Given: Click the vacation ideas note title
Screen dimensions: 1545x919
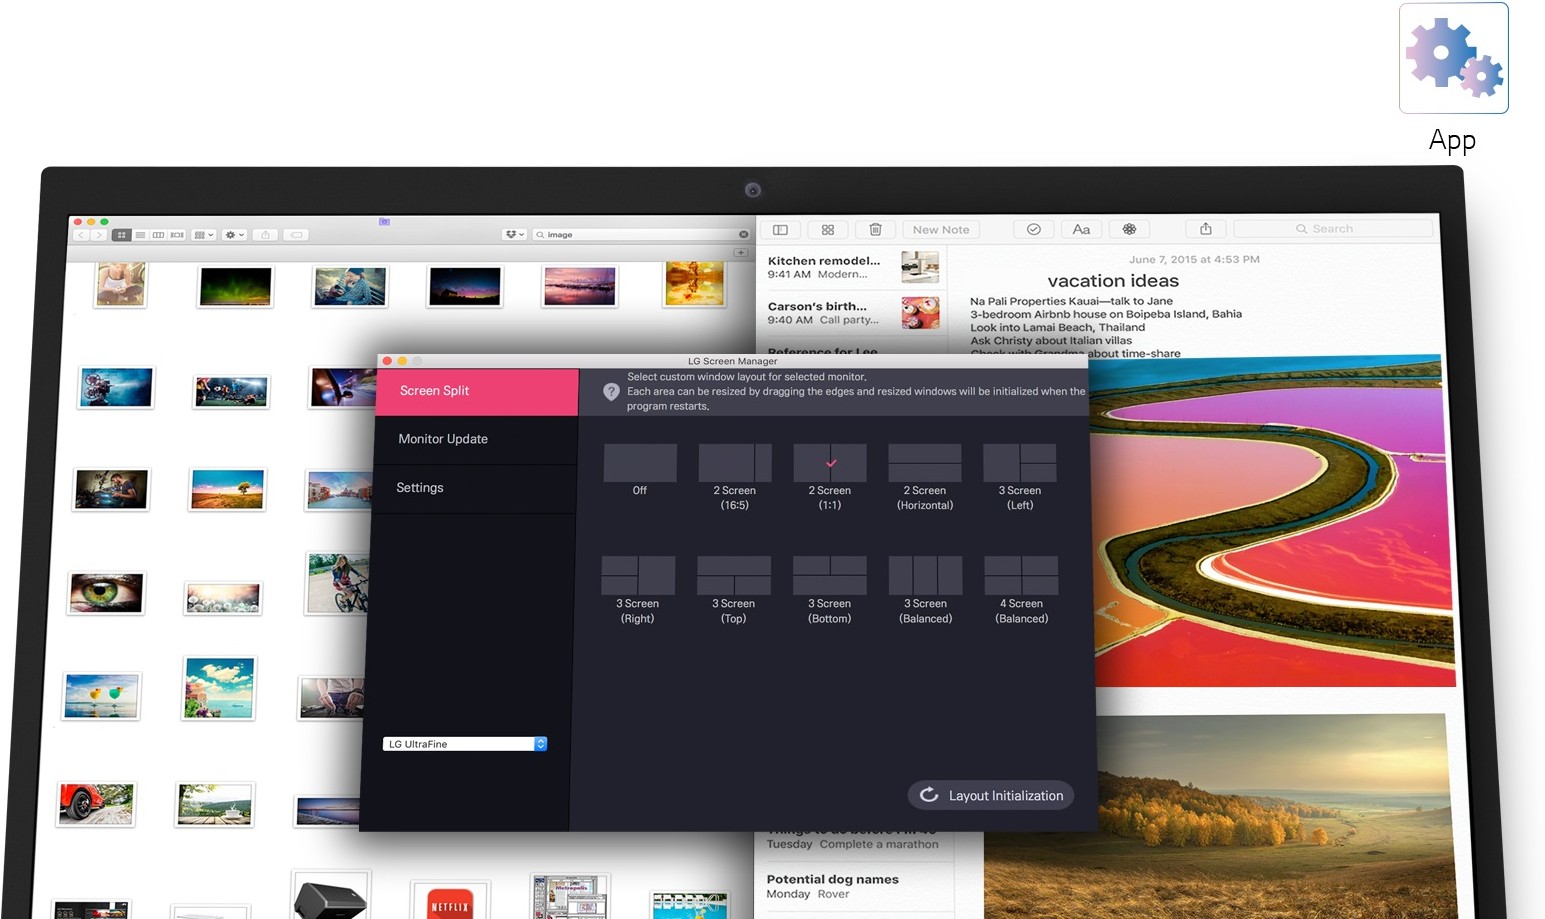Looking at the screenshot, I should click(x=1113, y=281).
